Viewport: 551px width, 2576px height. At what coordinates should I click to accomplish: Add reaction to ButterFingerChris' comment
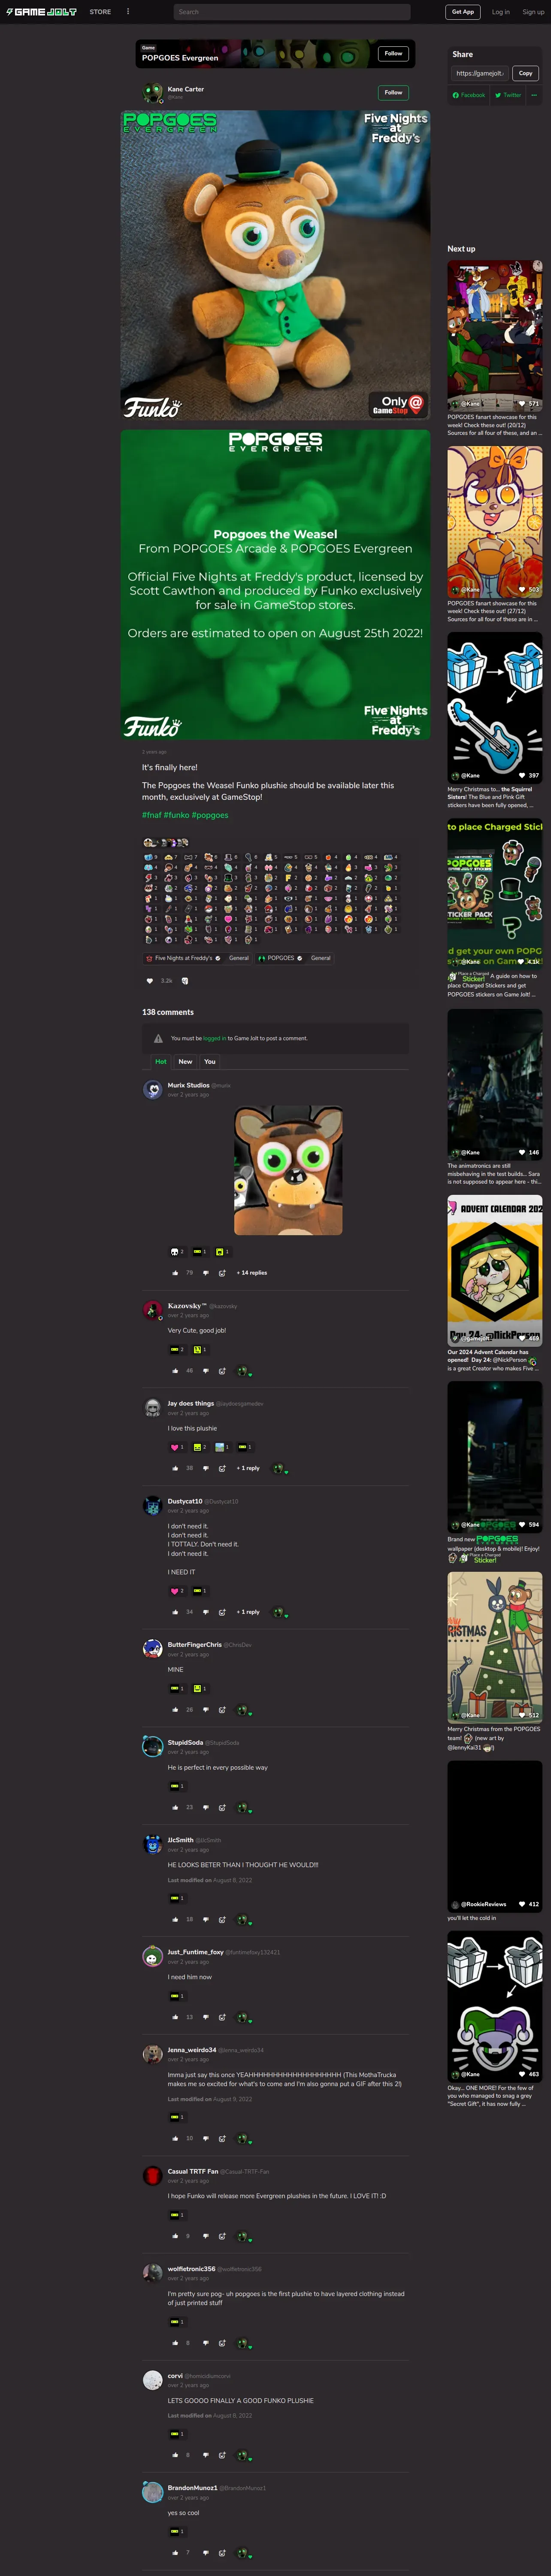tap(222, 1710)
